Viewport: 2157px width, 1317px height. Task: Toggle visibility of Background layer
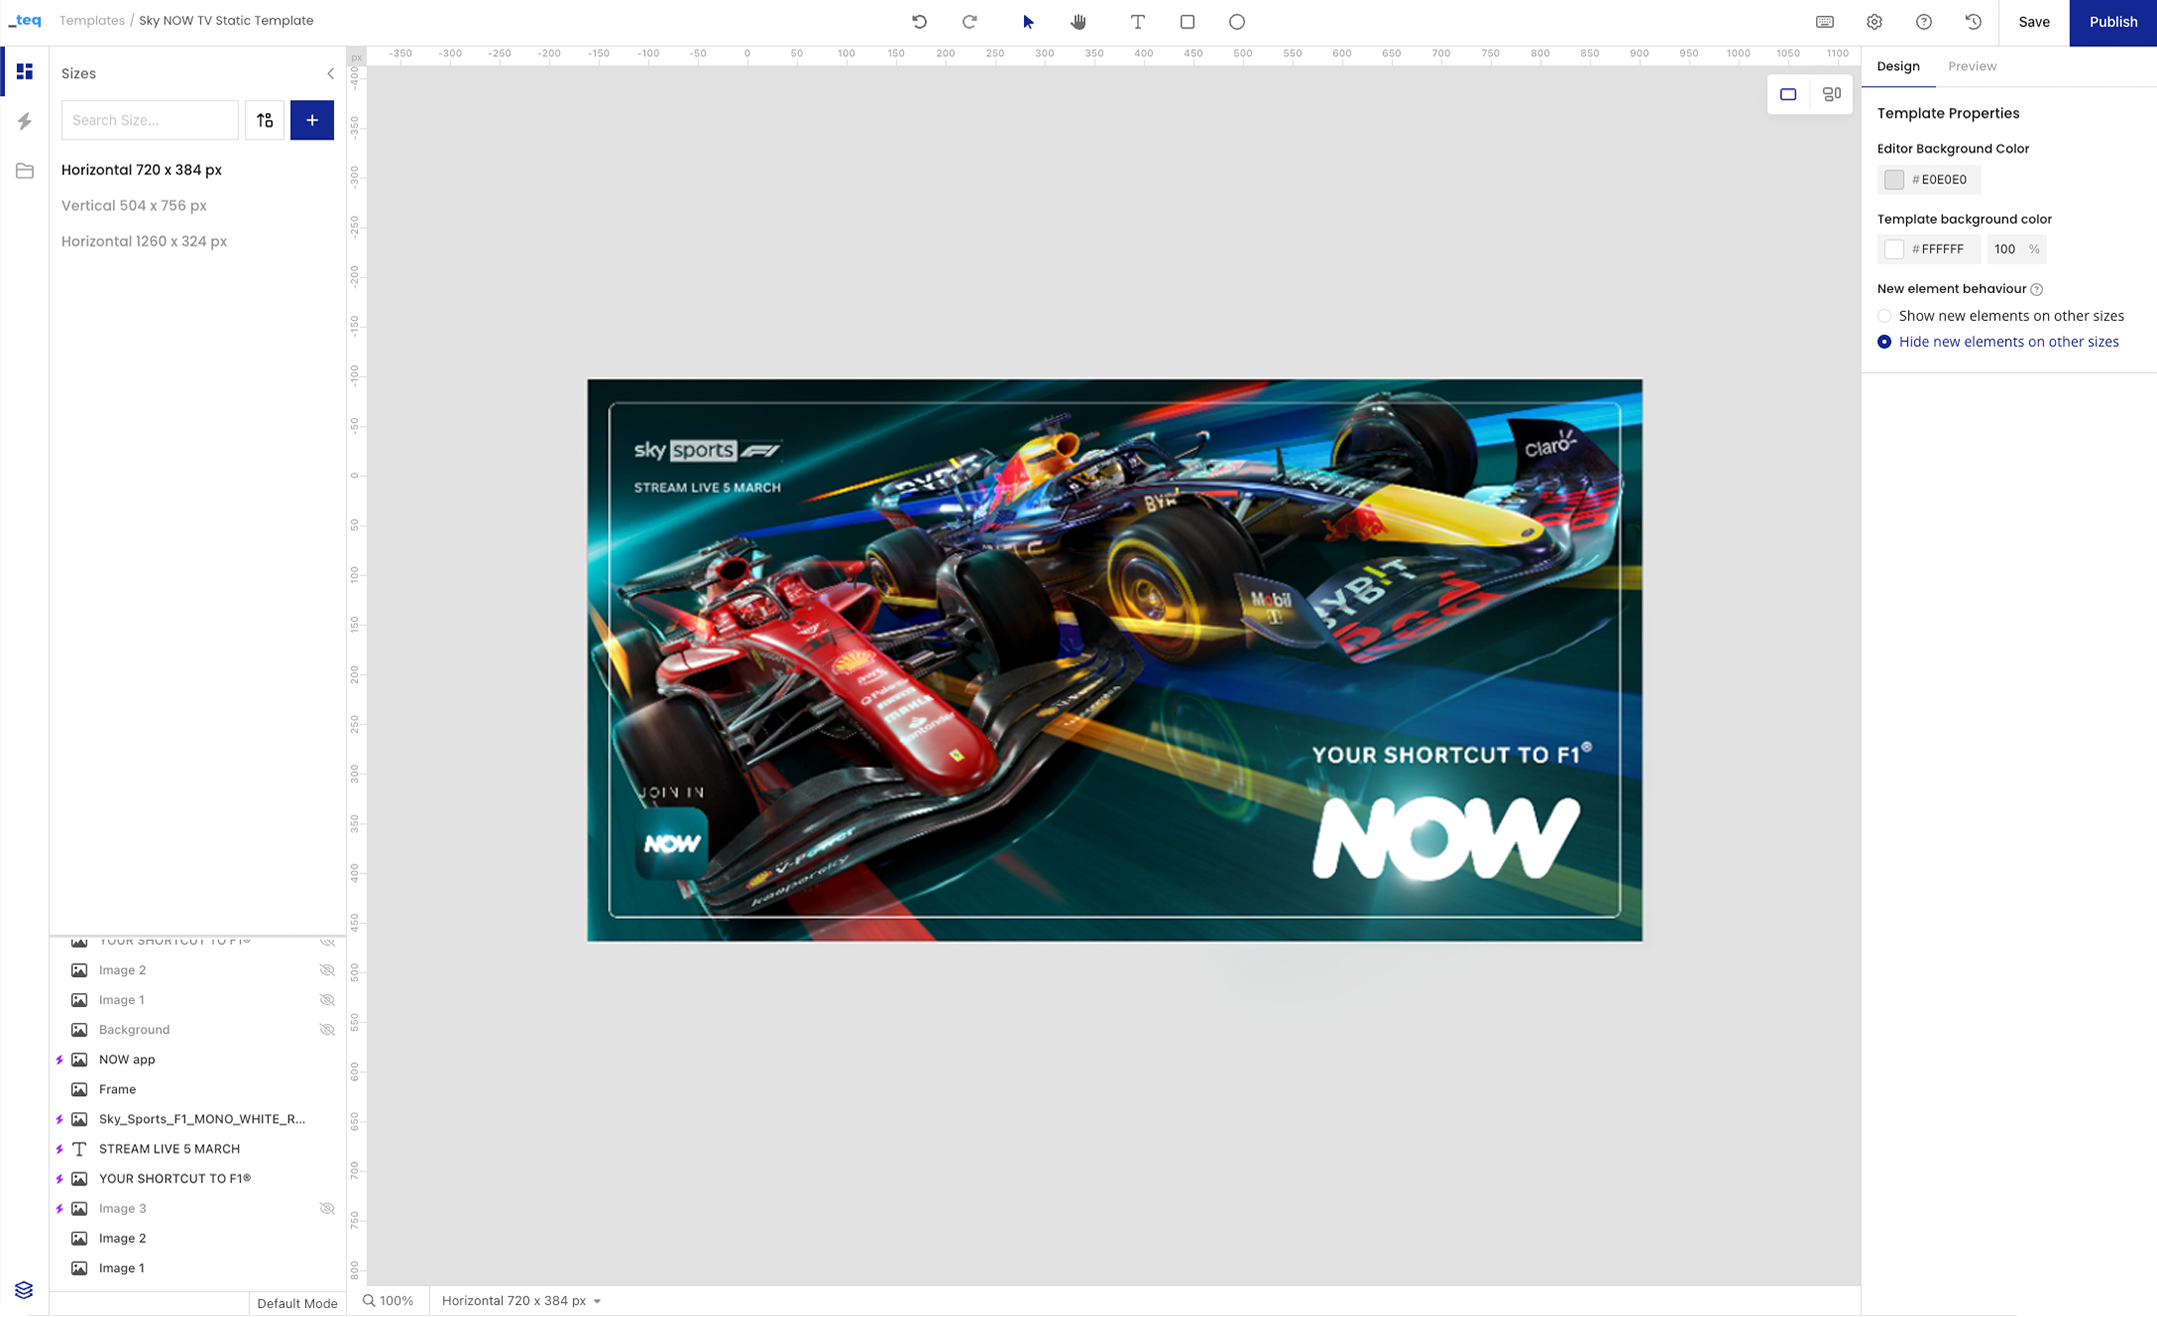327,1029
